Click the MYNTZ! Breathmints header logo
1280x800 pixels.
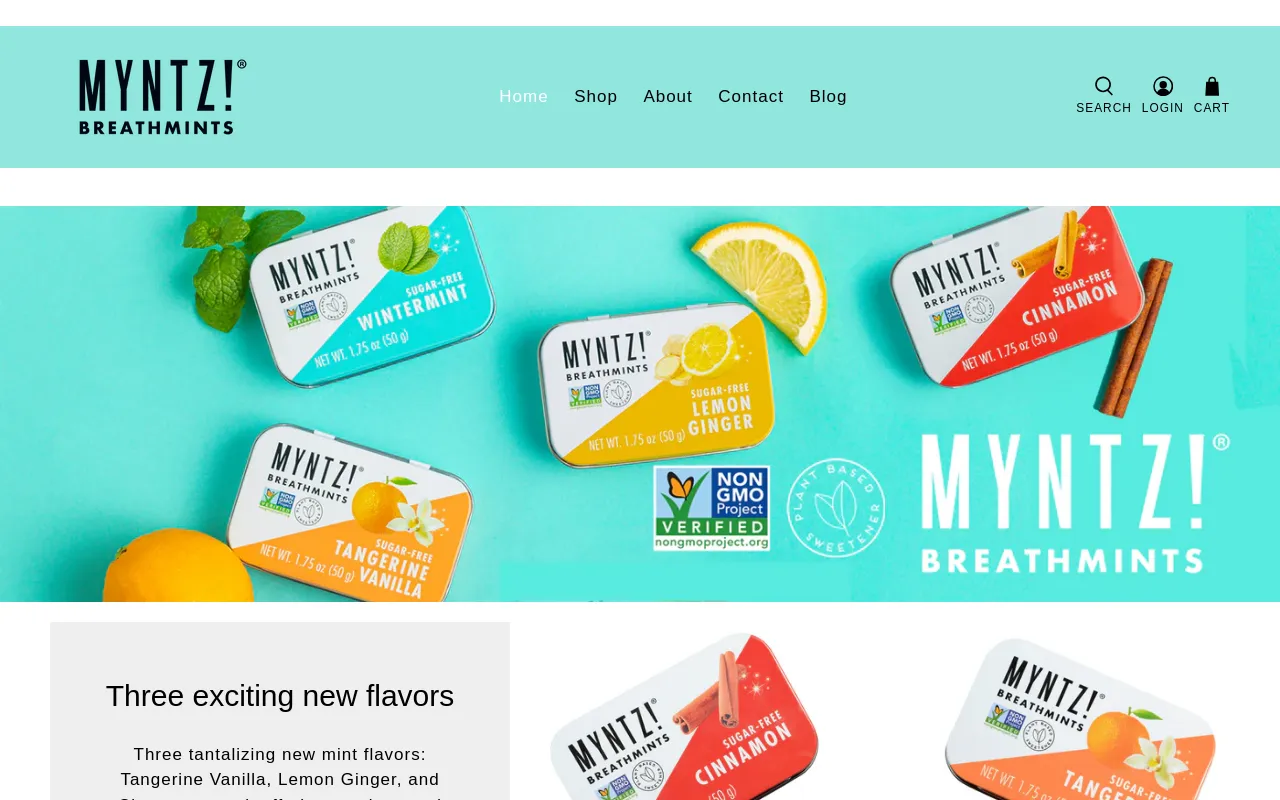(163, 97)
